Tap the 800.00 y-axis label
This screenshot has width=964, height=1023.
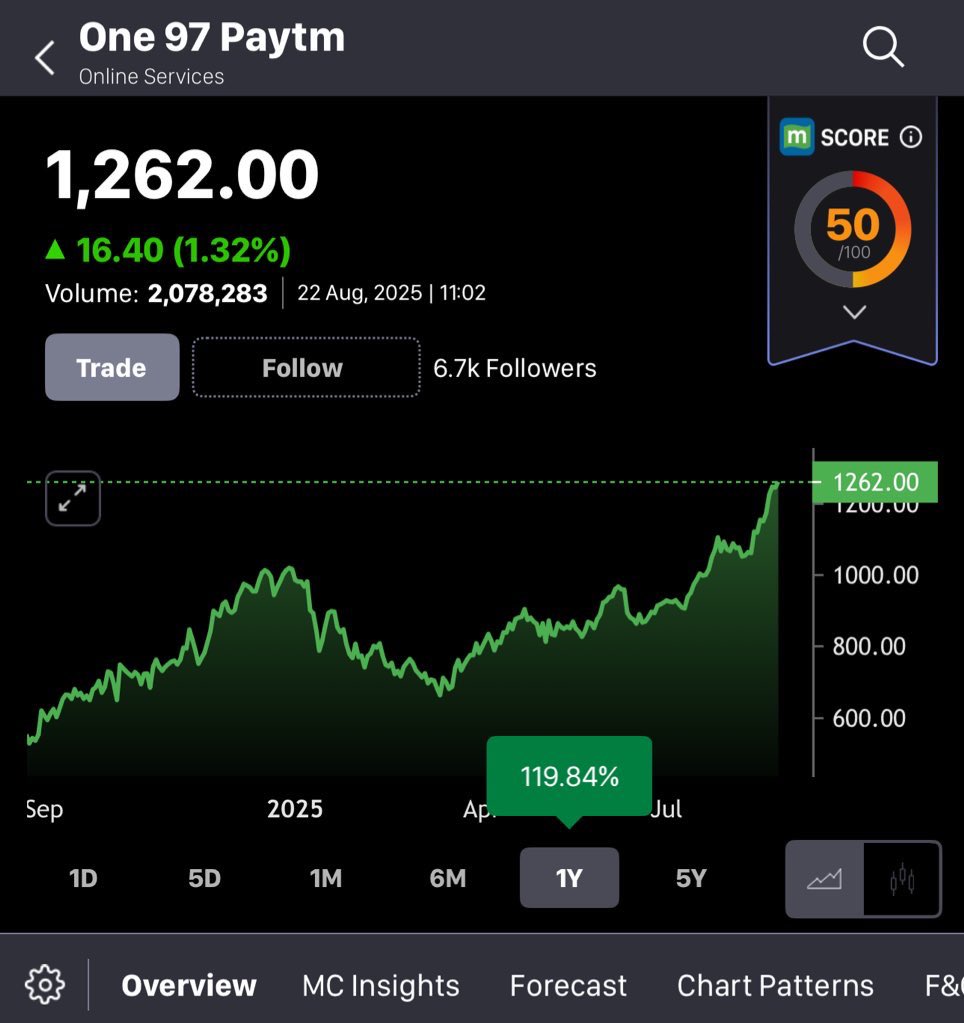click(869, 646)
